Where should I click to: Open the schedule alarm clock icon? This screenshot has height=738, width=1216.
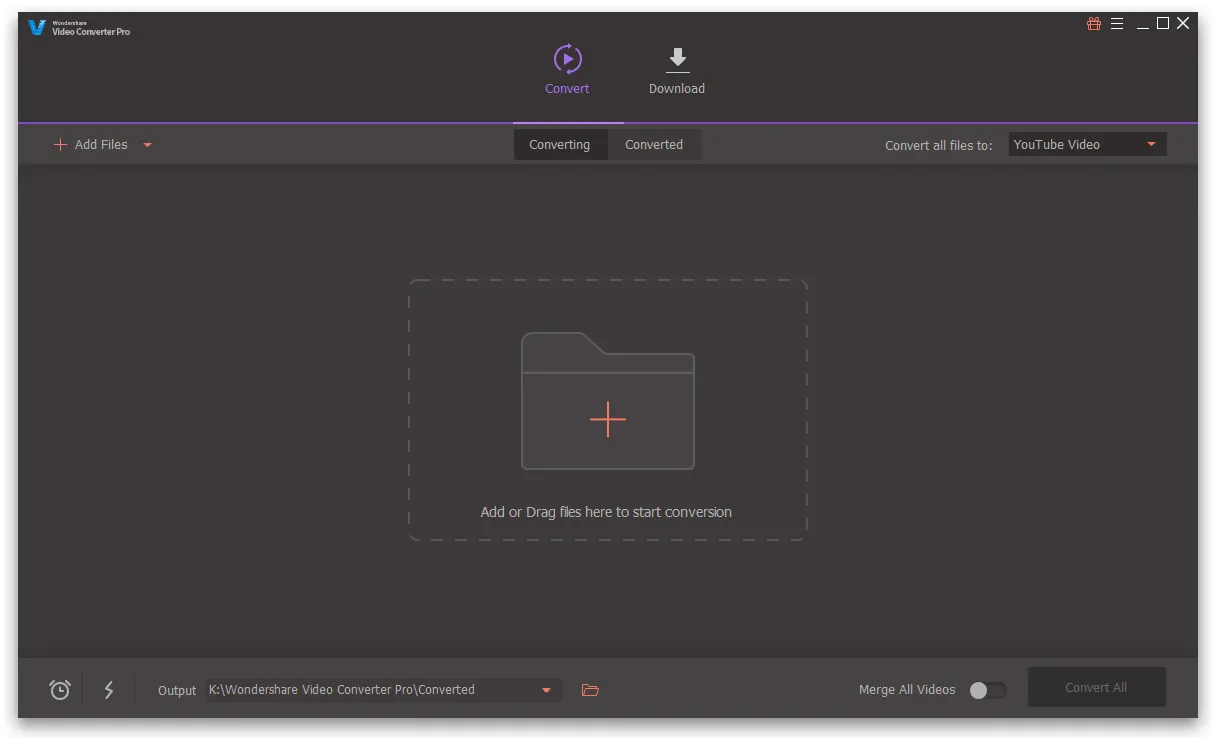(60, 690)
